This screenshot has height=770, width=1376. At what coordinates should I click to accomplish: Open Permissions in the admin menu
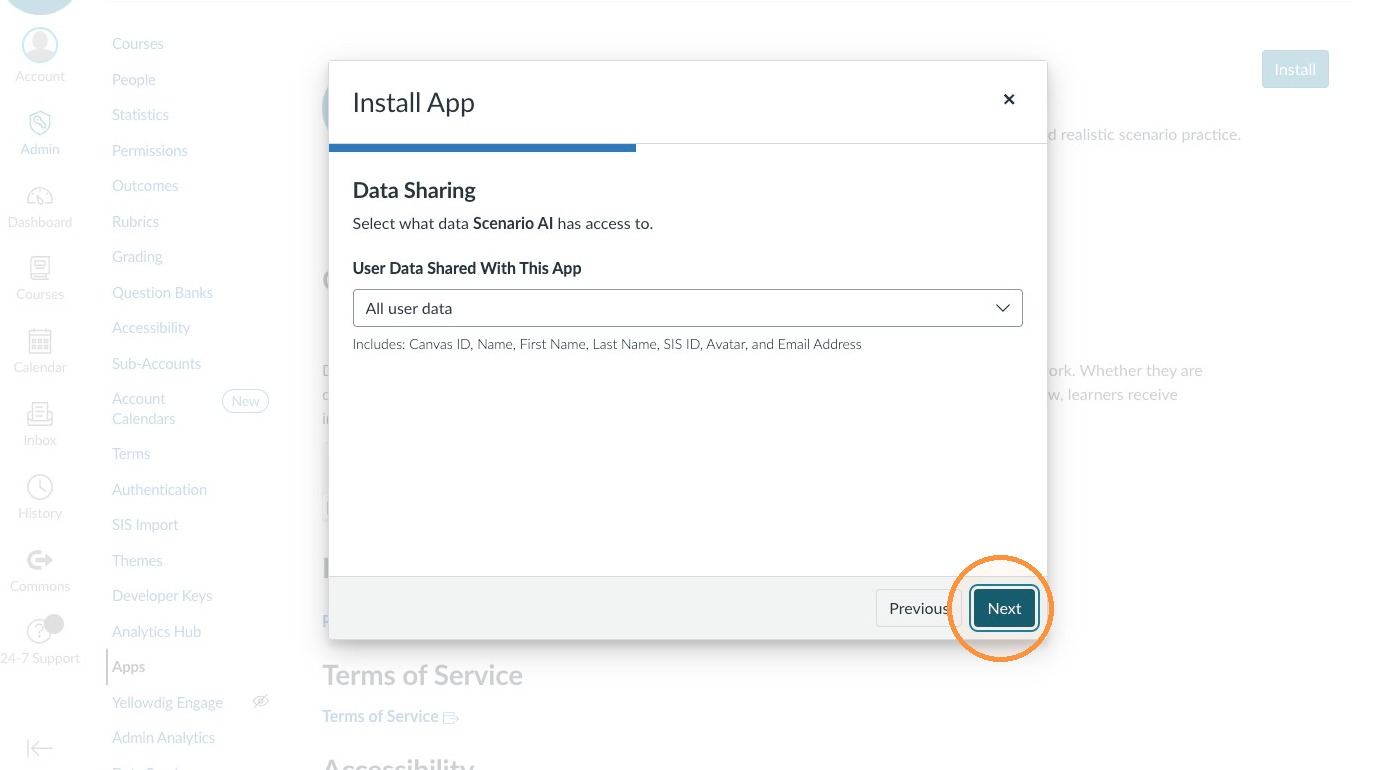tap(150, 151)
